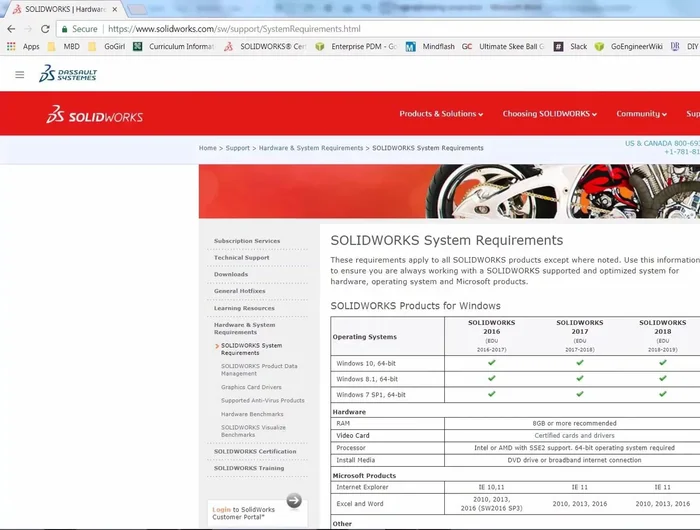Open the GoEngineerWiki bookmark
700x530 pixels.
pos(629,46)
